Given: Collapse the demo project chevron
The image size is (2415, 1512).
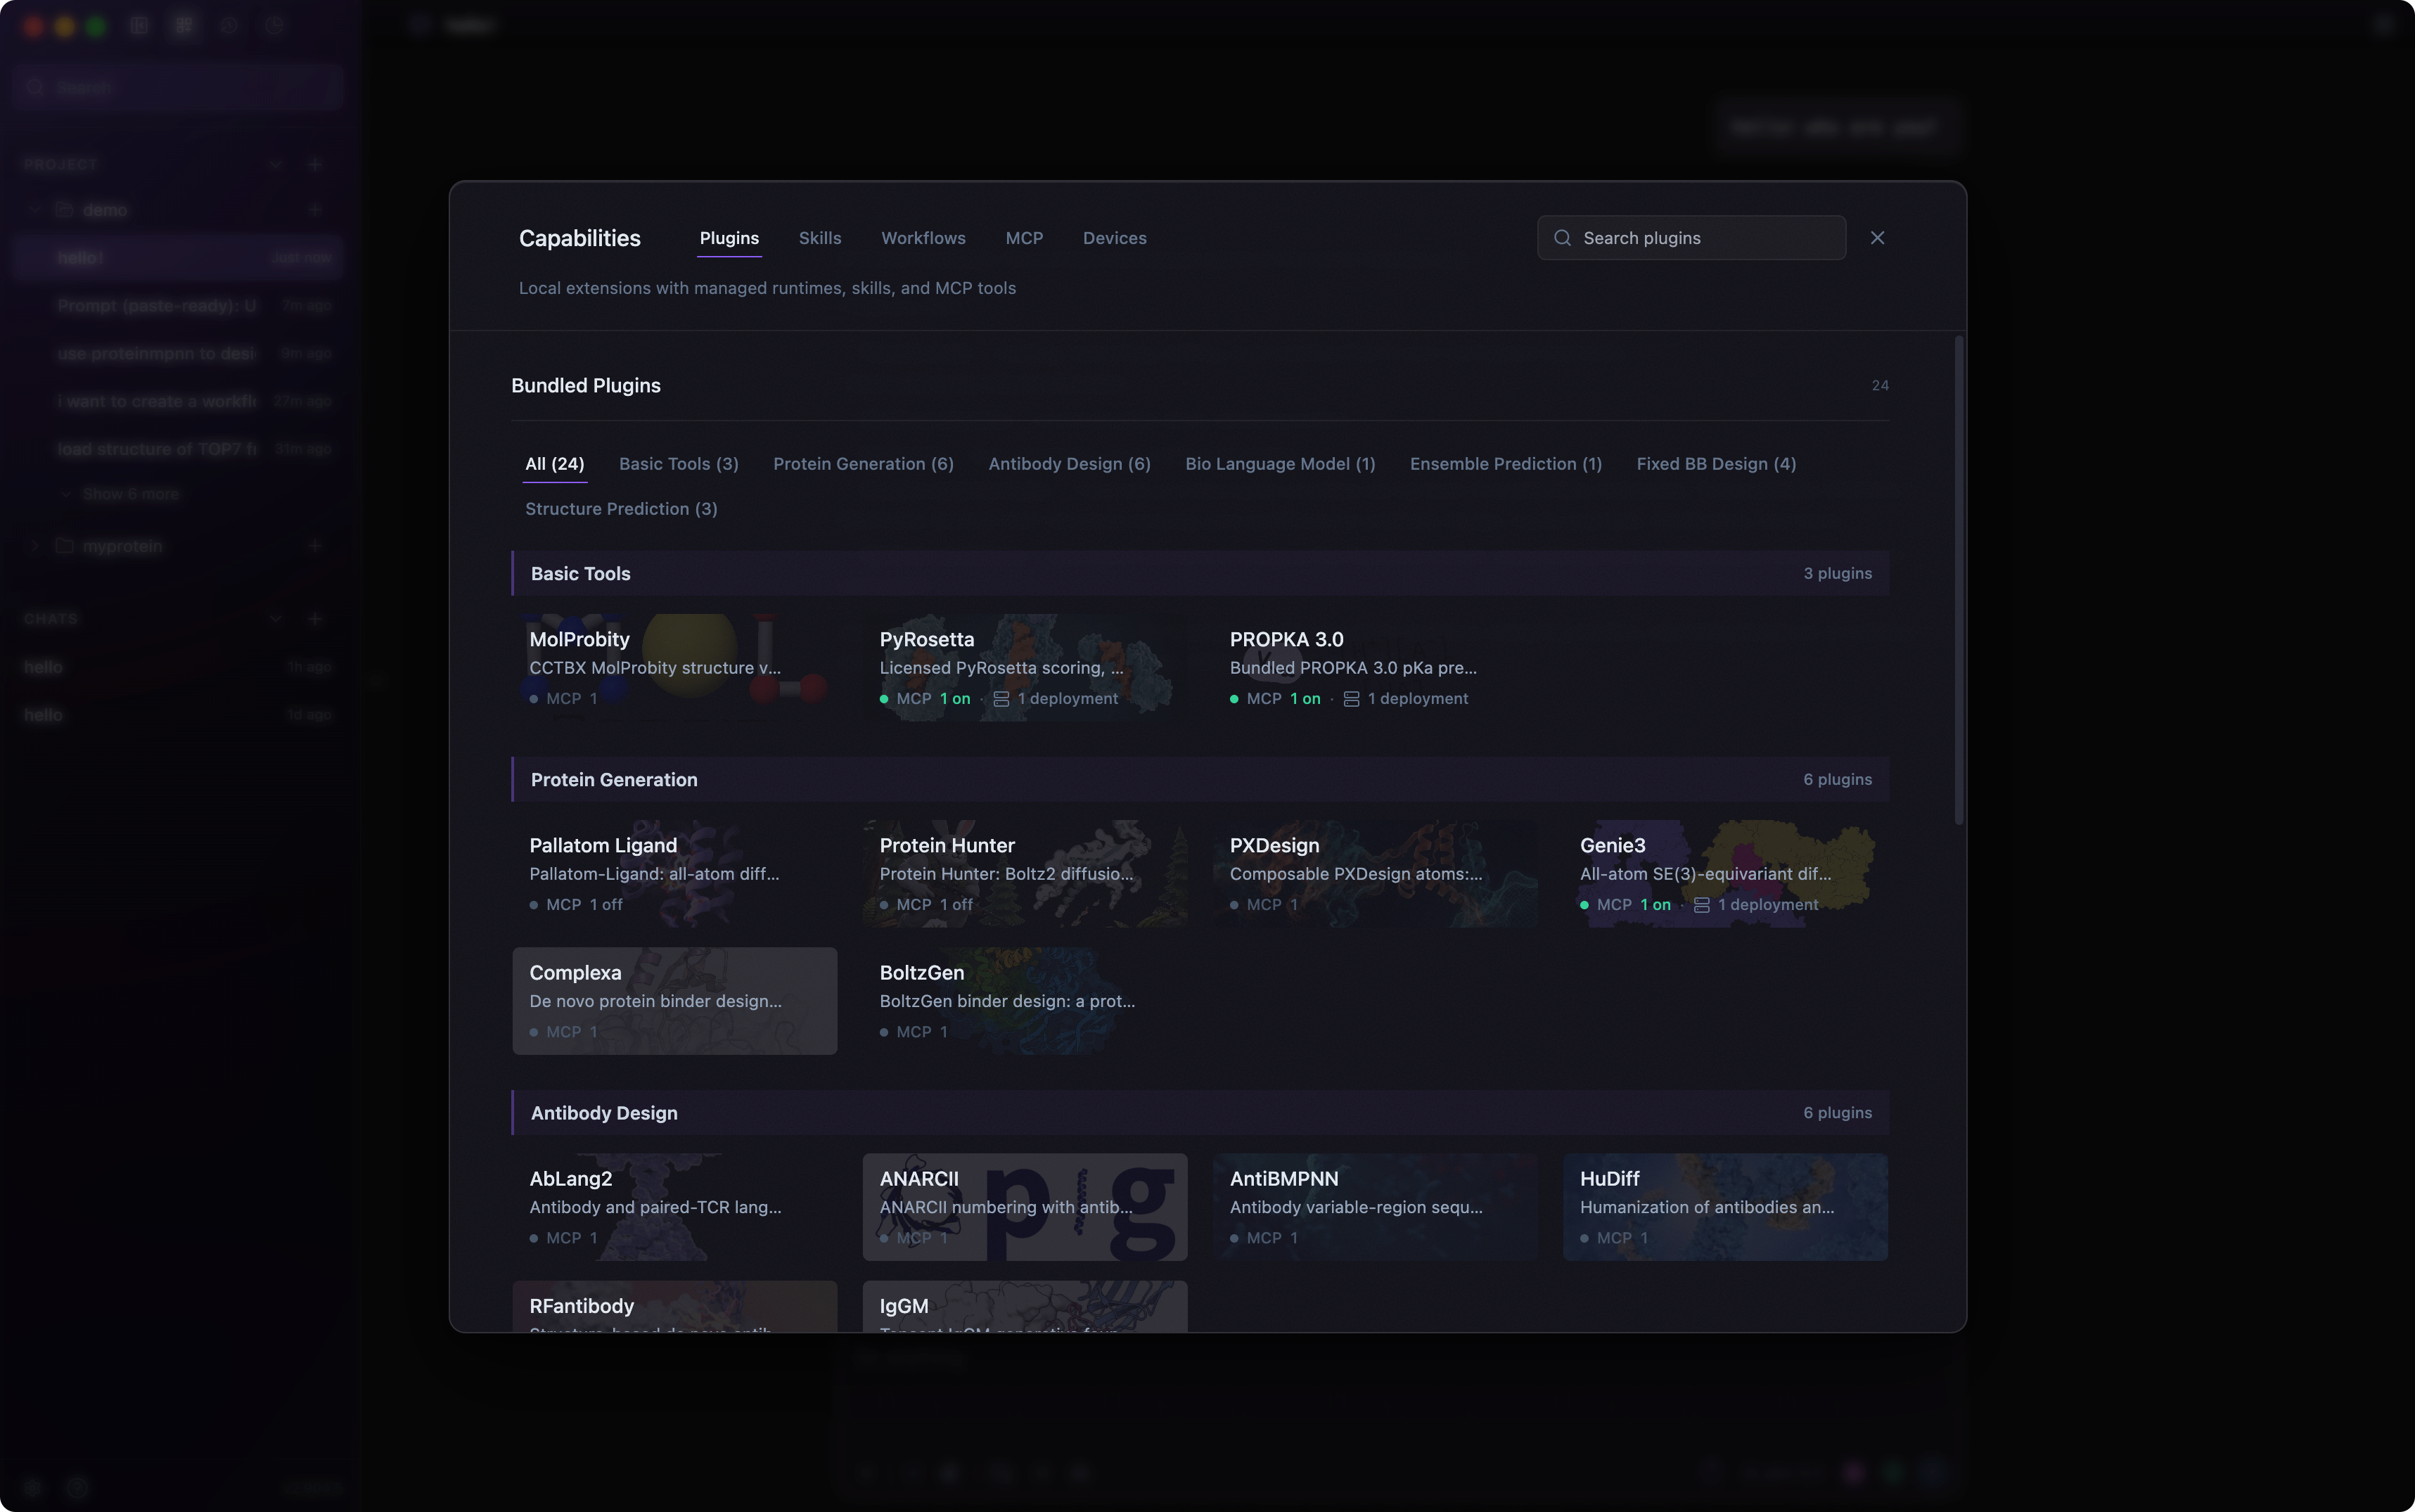Looking at the screenshot, I should [x=35, y=210].
